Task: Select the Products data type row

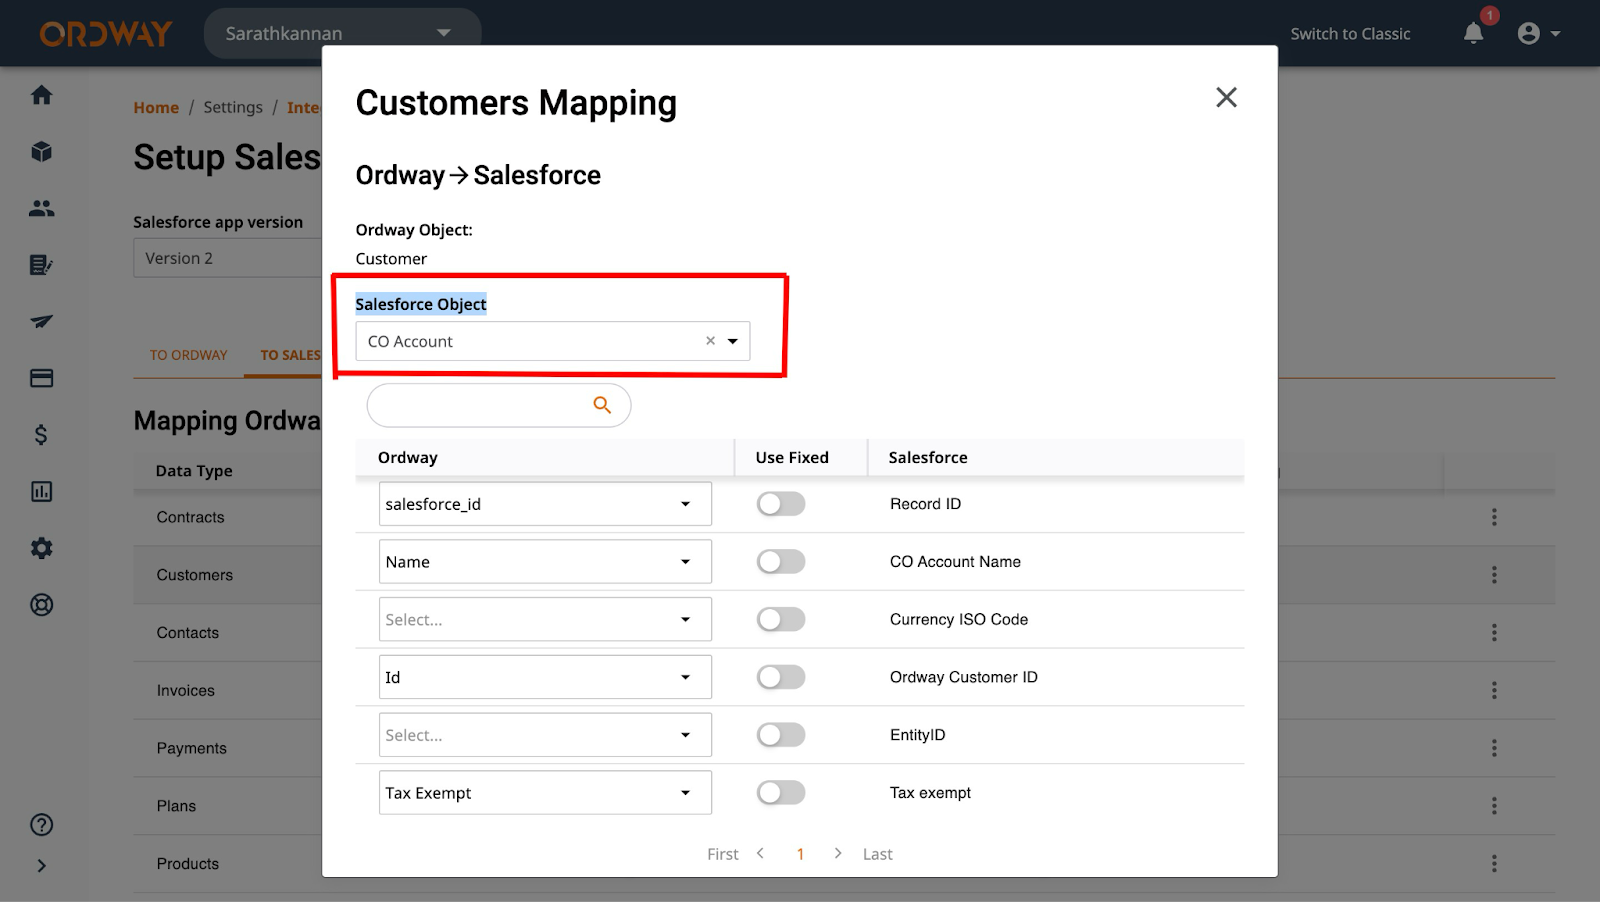Action: pyautogui.click(x=187, y=864)
